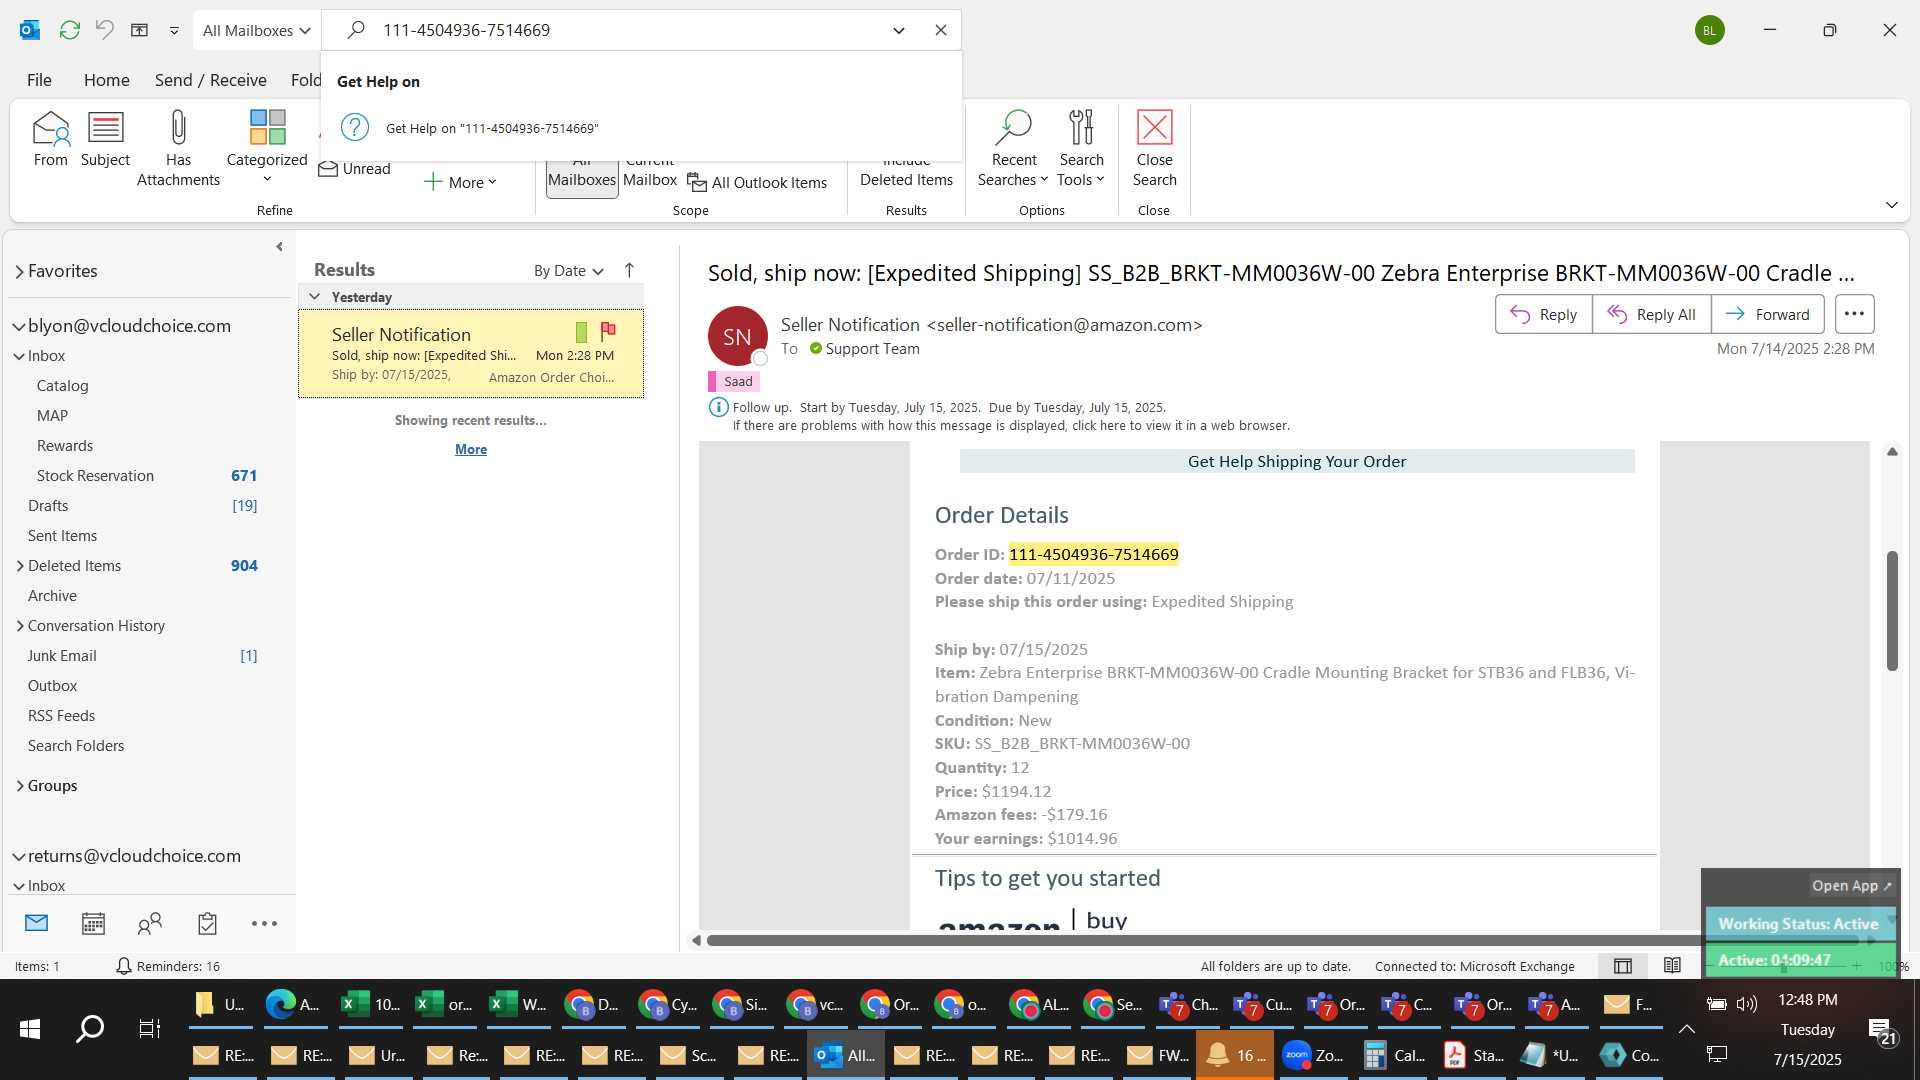Image resolution: width=1920 pixels, height=1080 pixels.
Task: Filter search by Subject icon
Action: click(105, 140)
